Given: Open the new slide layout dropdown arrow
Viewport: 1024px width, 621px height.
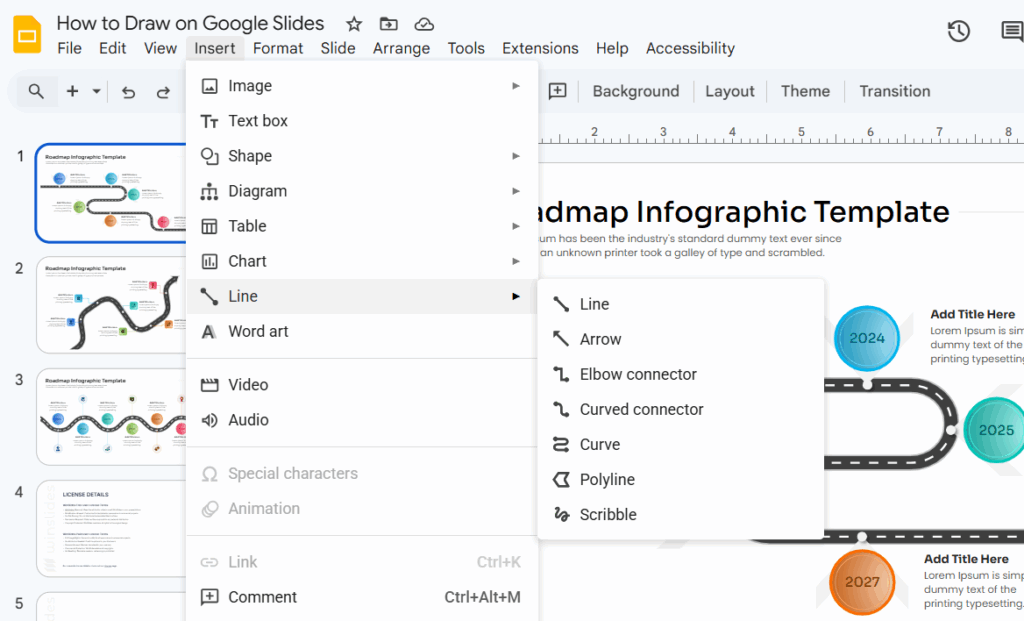Looking at the screenshot, I should (x=97, y=92).
